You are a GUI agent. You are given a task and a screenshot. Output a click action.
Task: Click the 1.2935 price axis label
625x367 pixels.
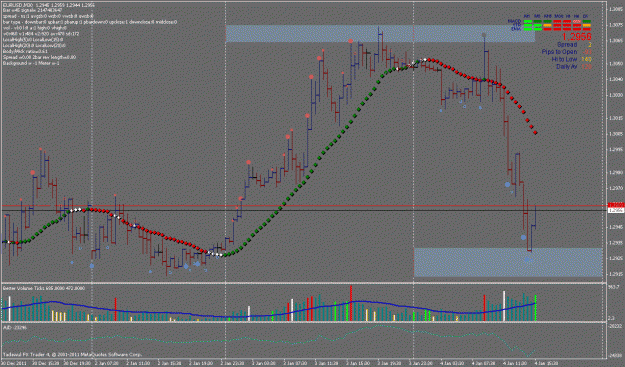tap(615, 243)
